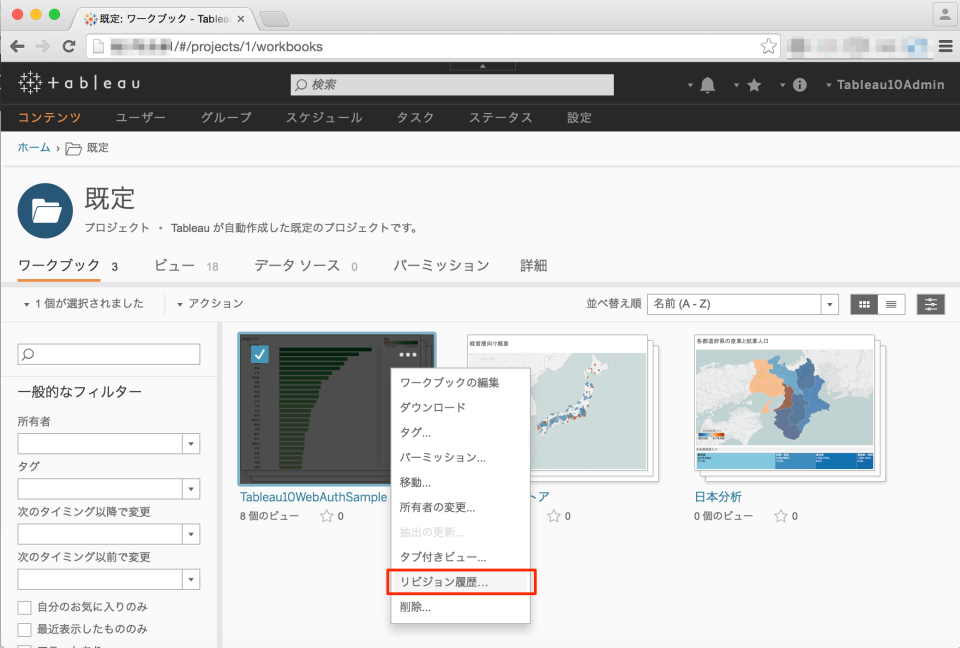
Task: Open favorites via the star icon
Action: [x=754, y=85]
